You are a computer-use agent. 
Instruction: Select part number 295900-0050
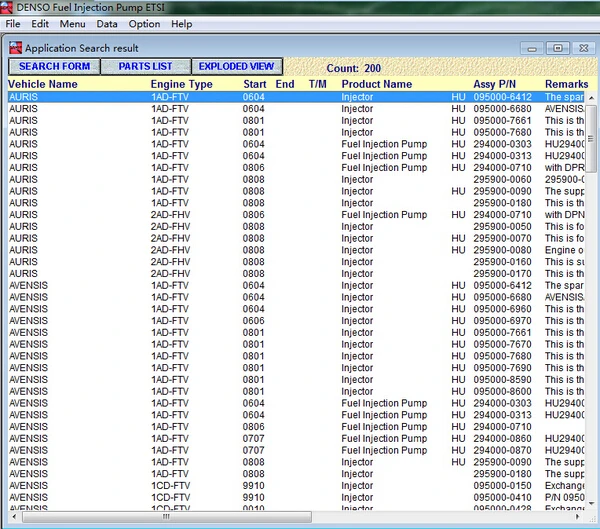pos(502,227)
